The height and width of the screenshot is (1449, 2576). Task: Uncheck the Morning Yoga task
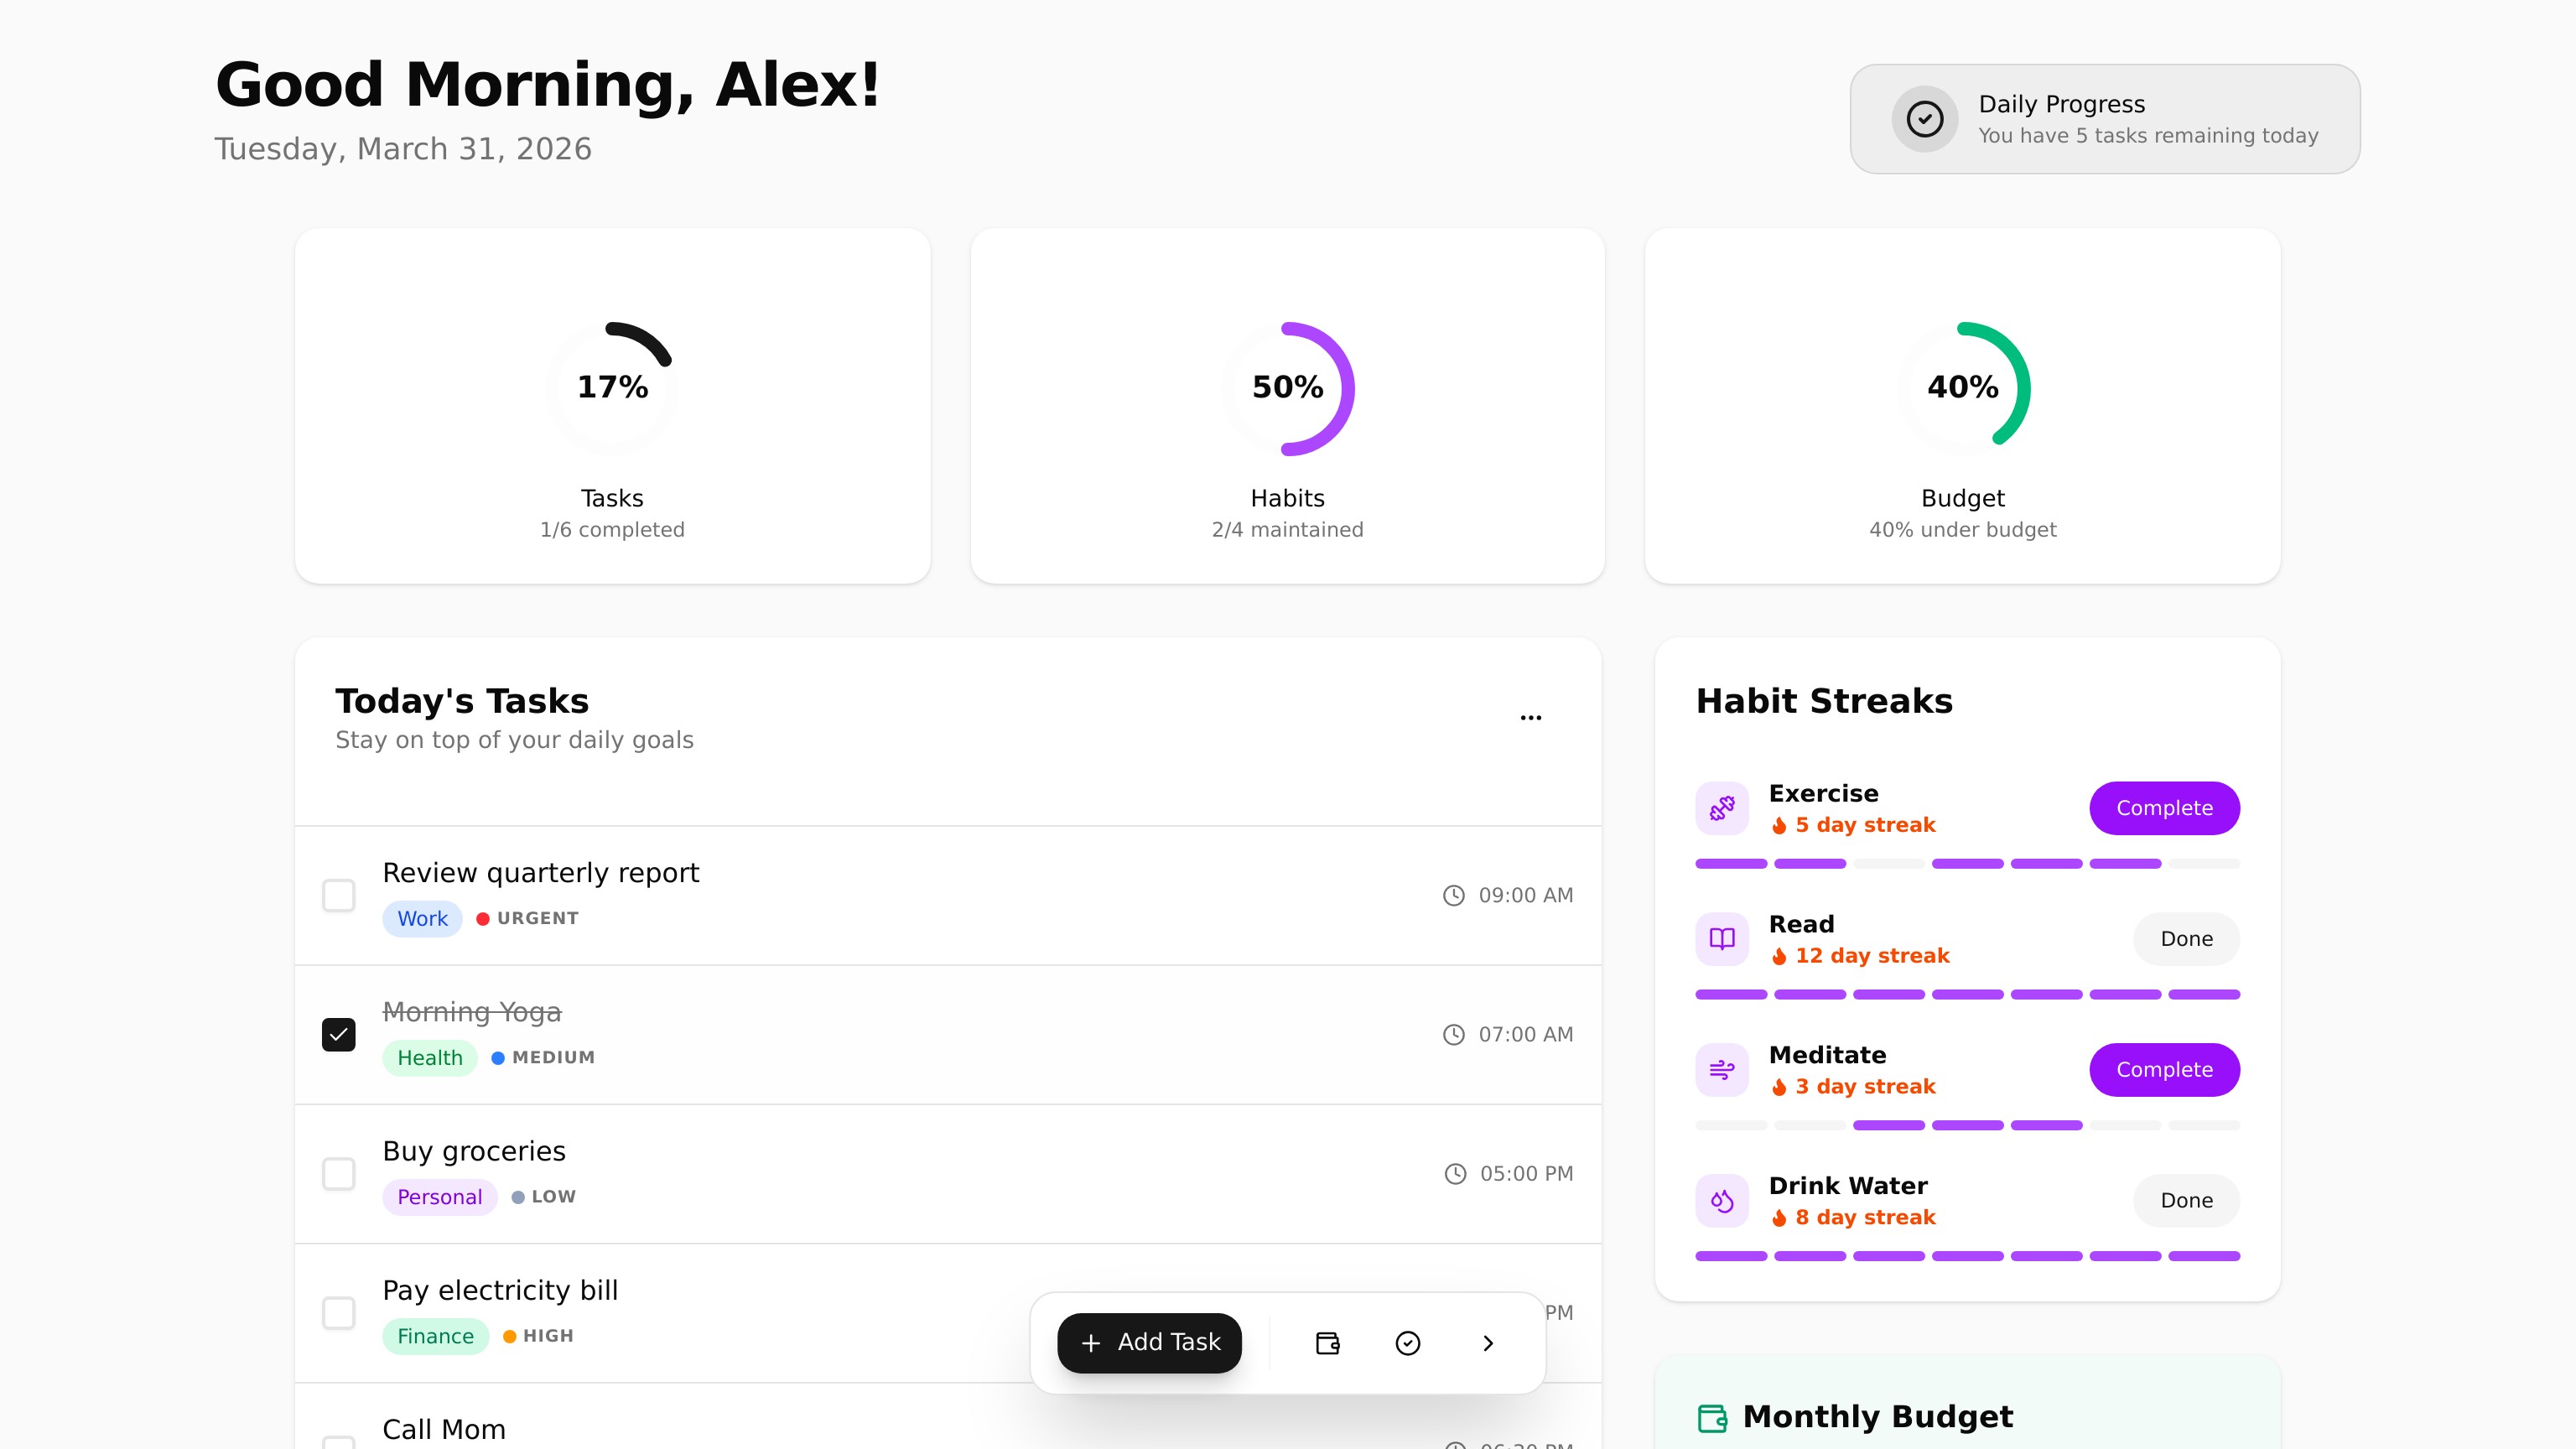(x=339, y=1034)
